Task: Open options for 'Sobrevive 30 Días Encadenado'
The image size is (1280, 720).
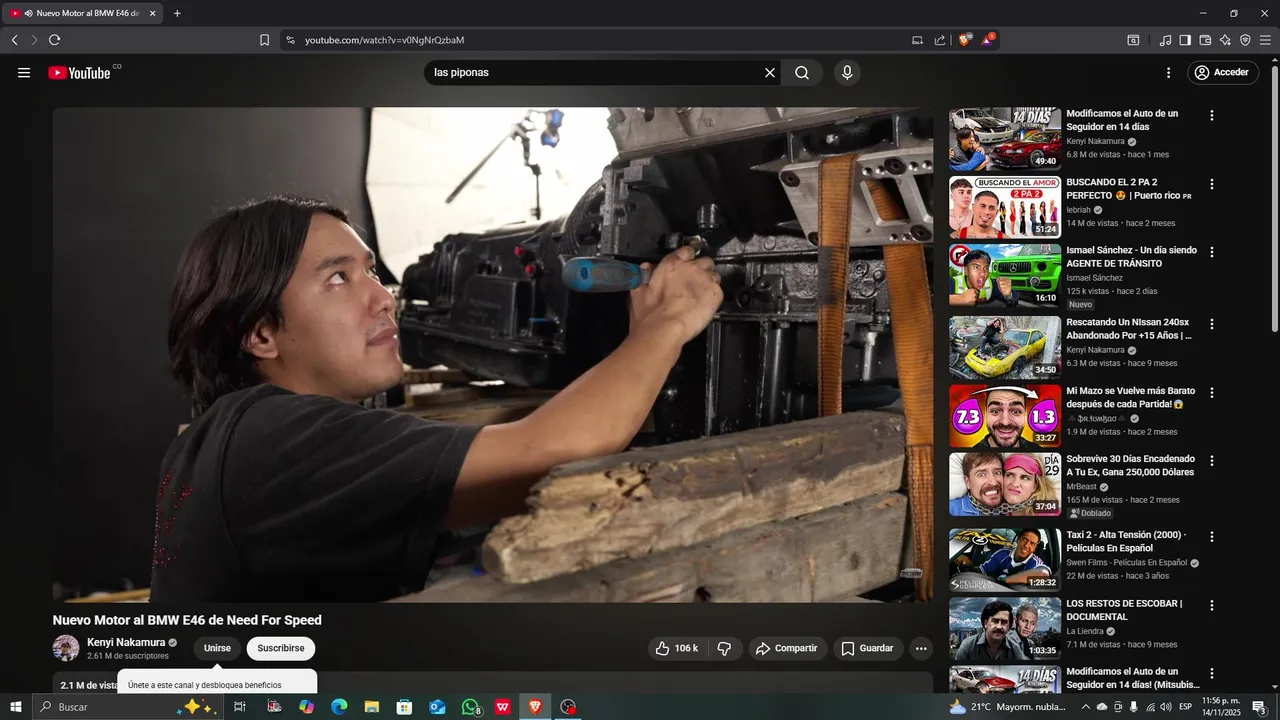Action: tap(1212, 461)
